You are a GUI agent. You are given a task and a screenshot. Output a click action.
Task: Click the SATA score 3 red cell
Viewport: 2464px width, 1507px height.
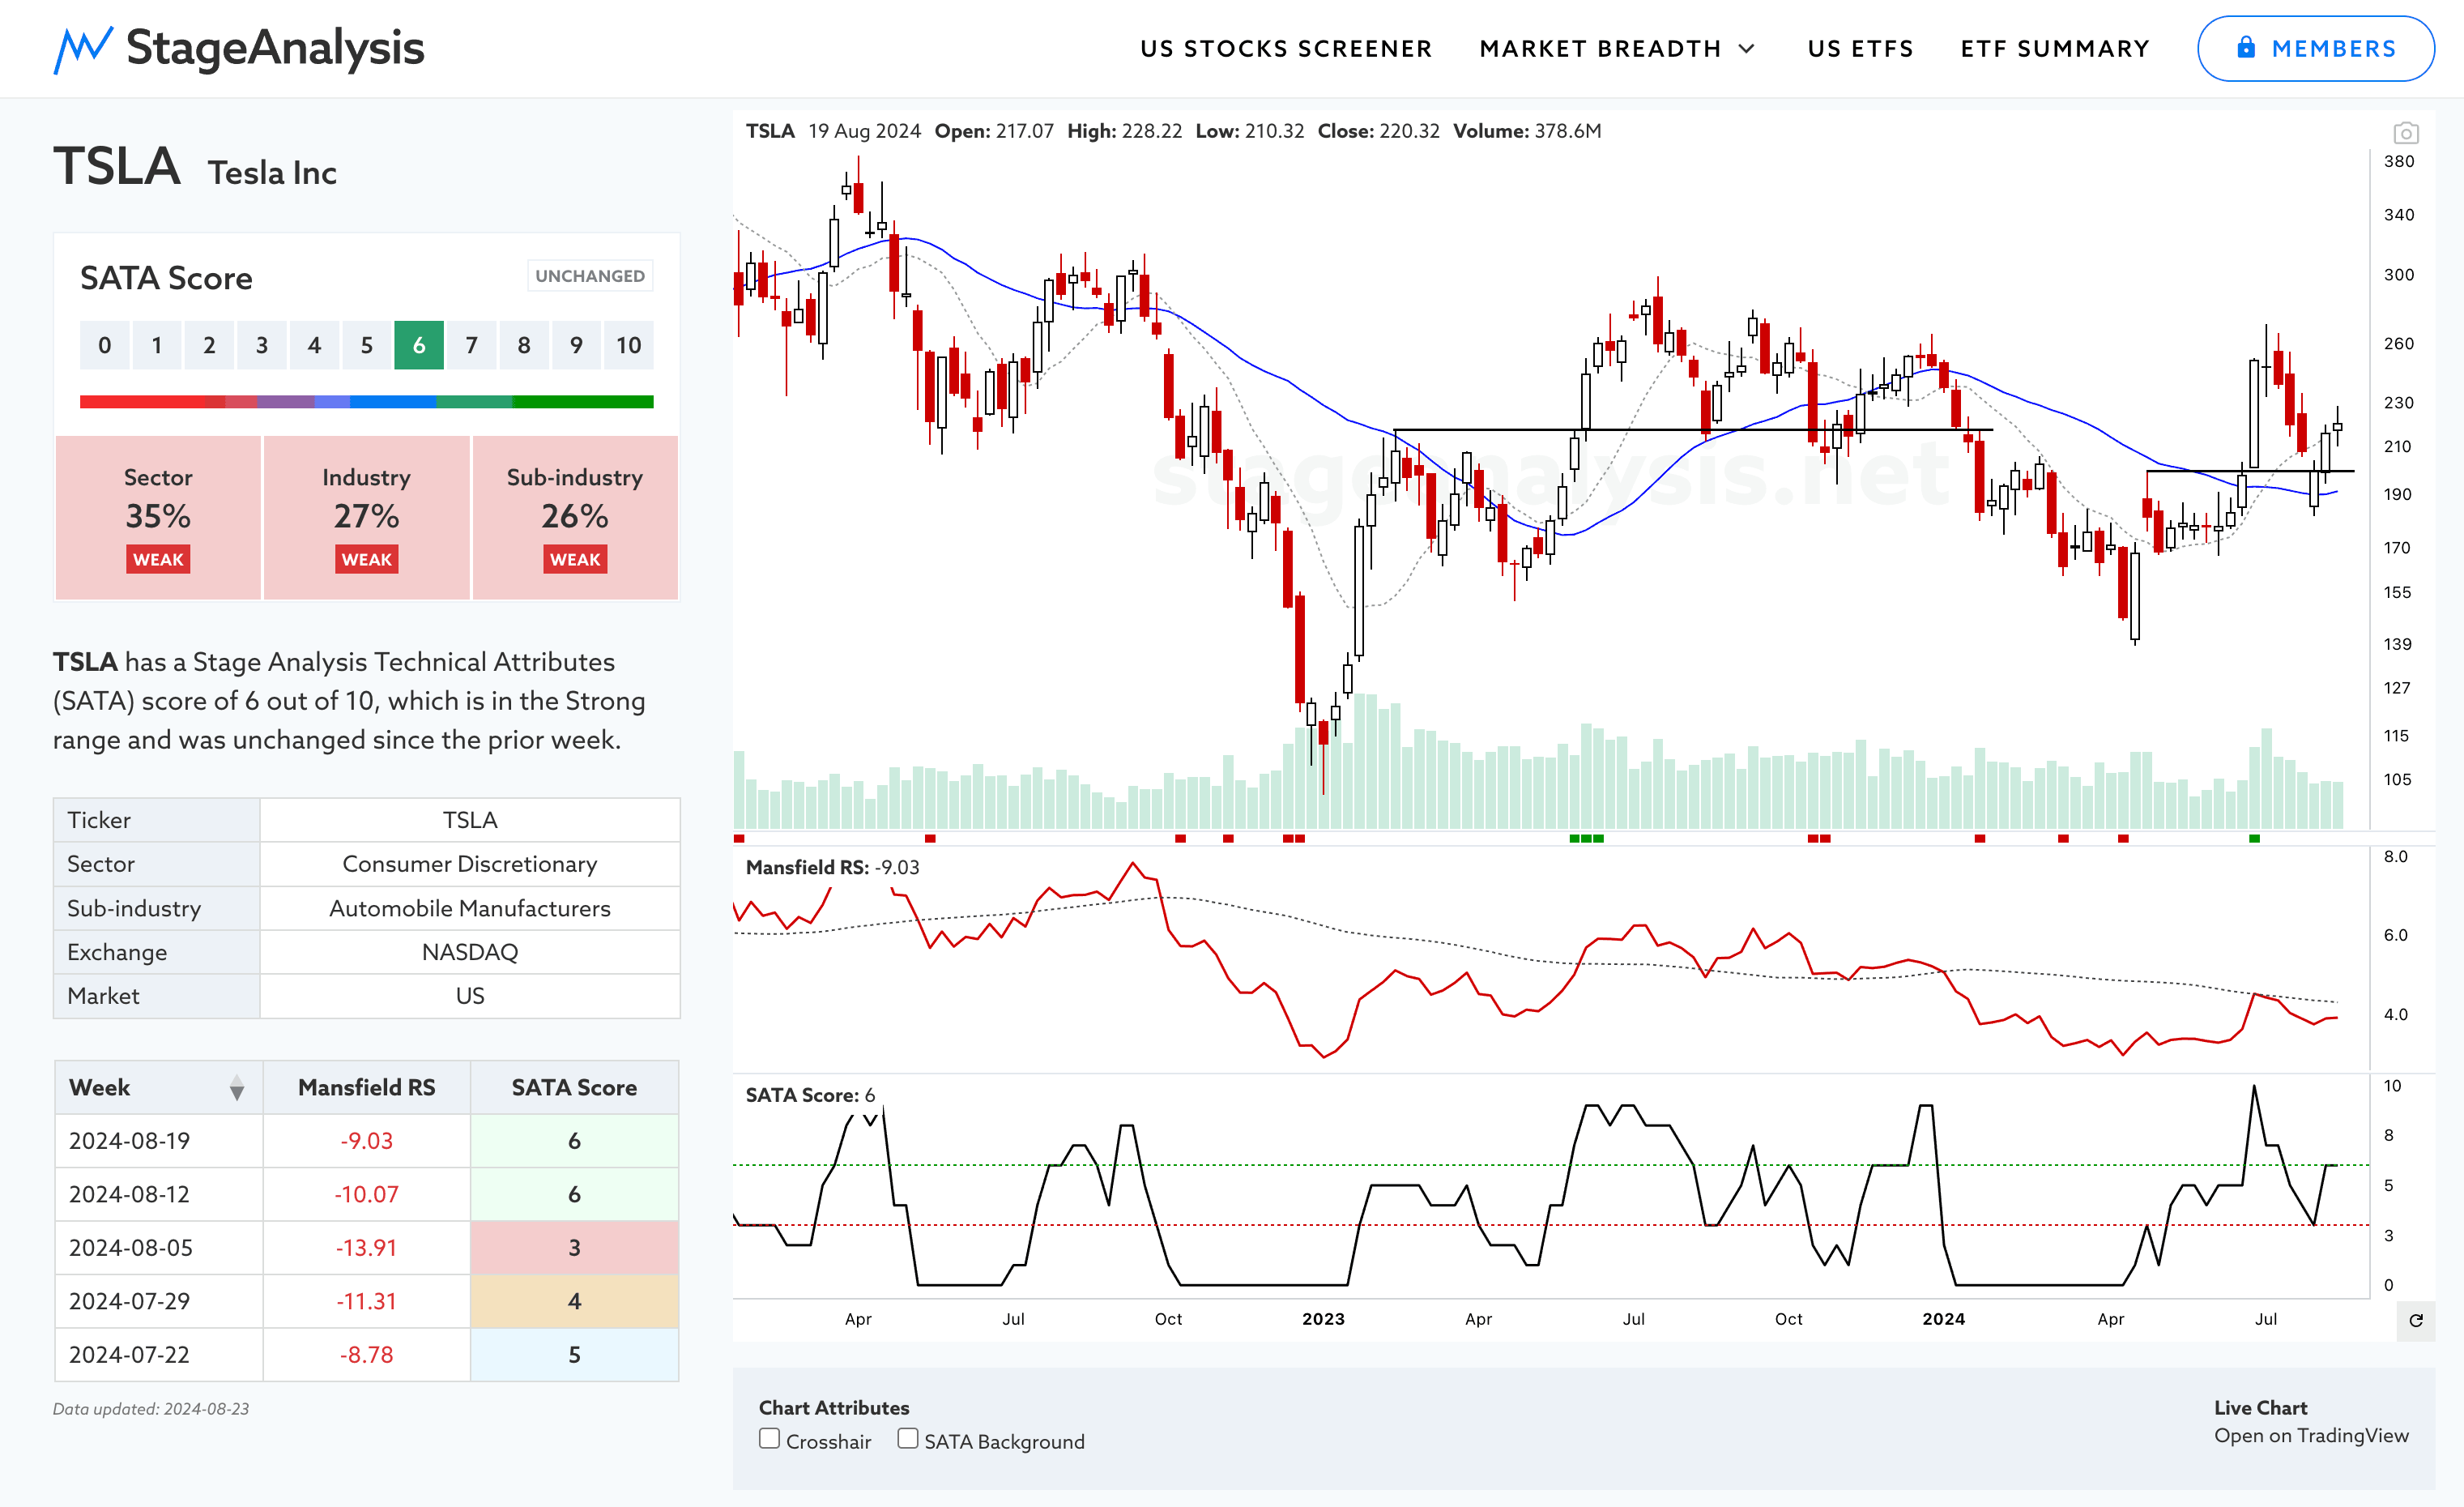tap(574, 1248)
